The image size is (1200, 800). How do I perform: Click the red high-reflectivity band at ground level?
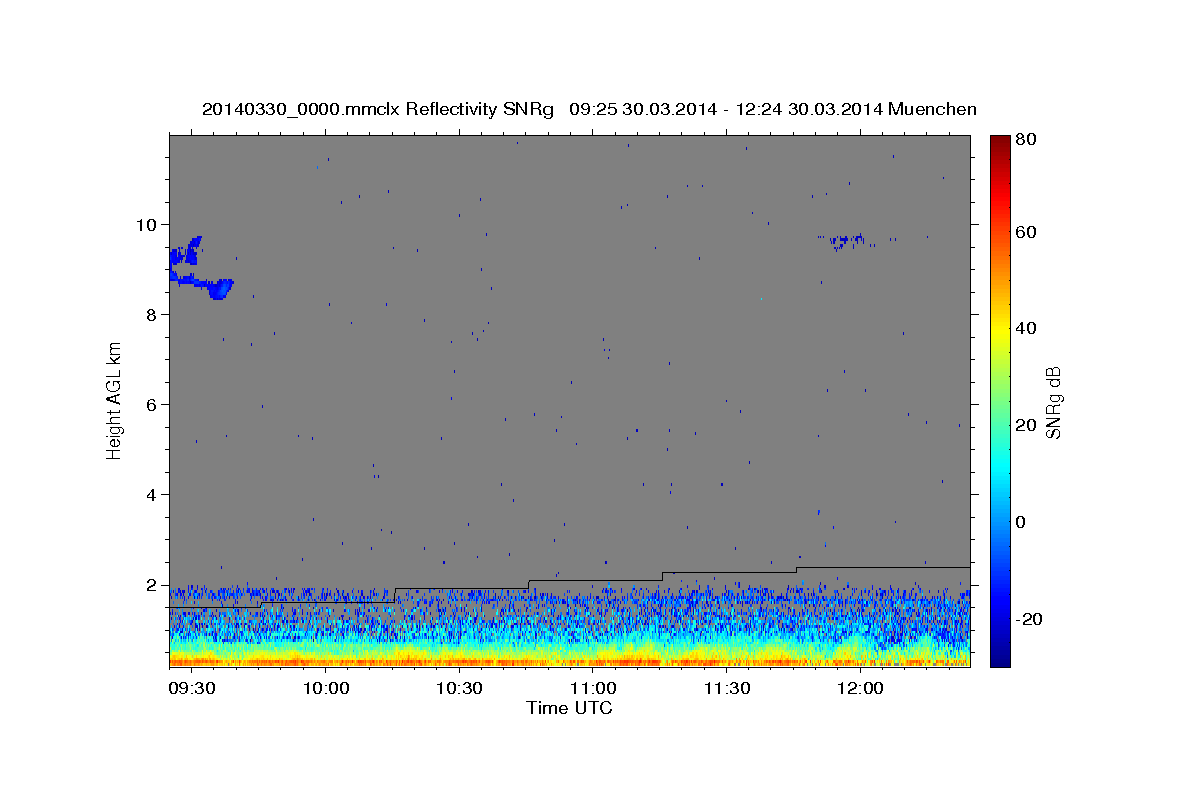[569, 661]
